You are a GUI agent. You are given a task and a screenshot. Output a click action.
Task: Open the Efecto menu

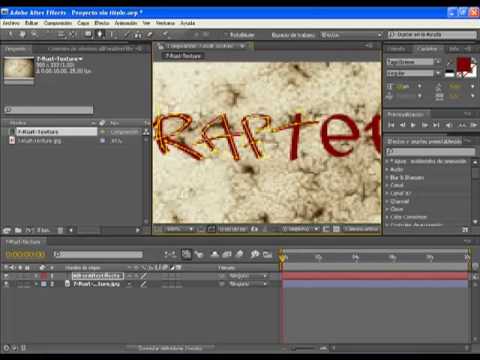tap(102, 23)
